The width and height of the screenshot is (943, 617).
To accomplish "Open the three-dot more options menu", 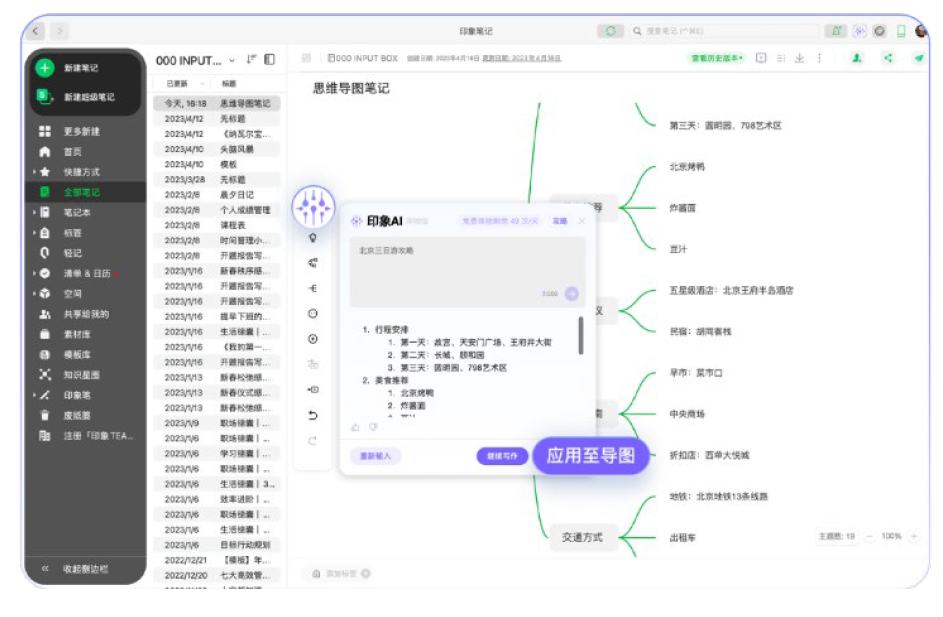I will point(819,58).
